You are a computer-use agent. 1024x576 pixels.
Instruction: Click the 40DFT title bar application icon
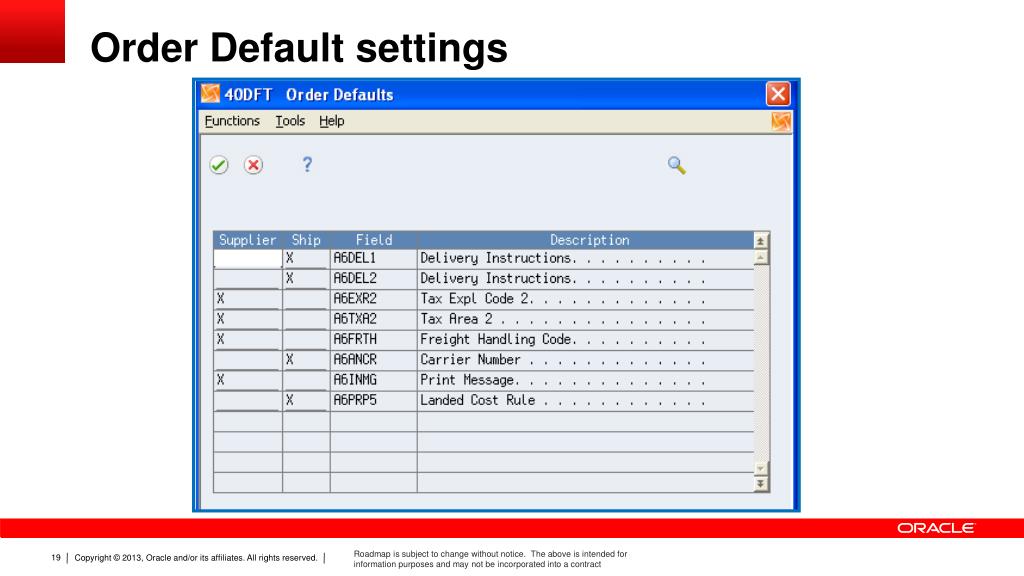coord(210,94)
